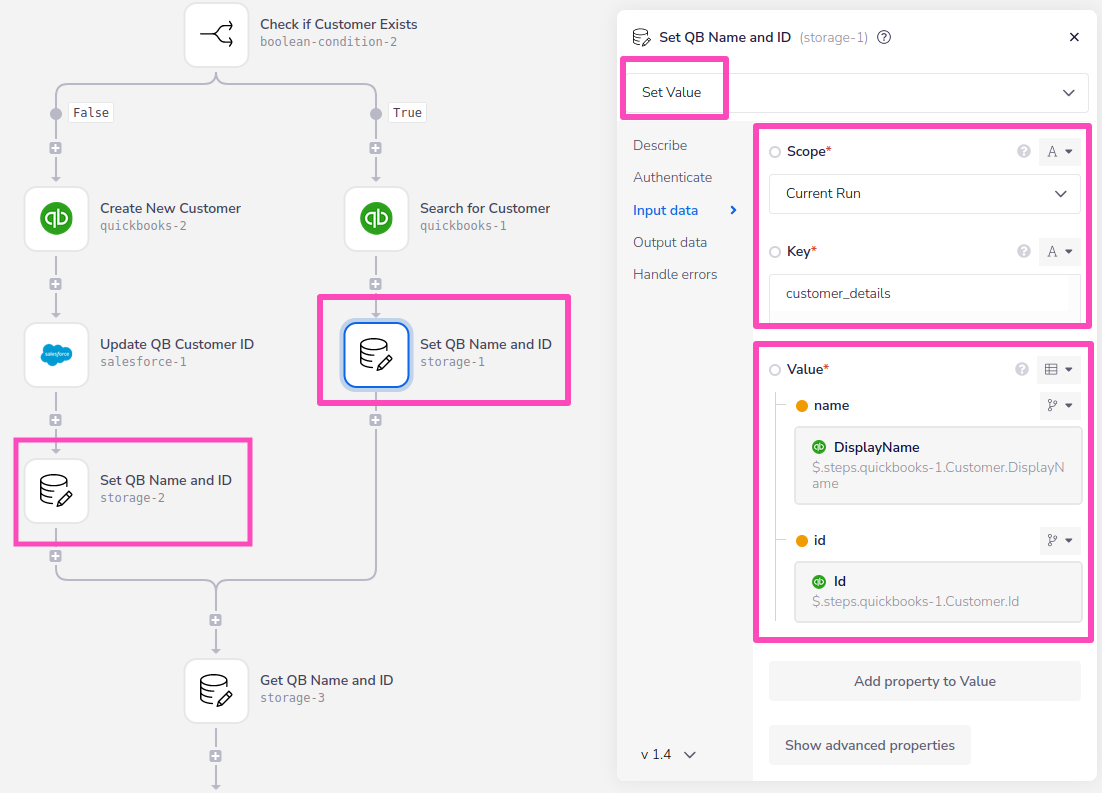The width and height of the screenshot is (1102, 793).
Task: Toggle the radio circle beside Key
Action: 775,252
